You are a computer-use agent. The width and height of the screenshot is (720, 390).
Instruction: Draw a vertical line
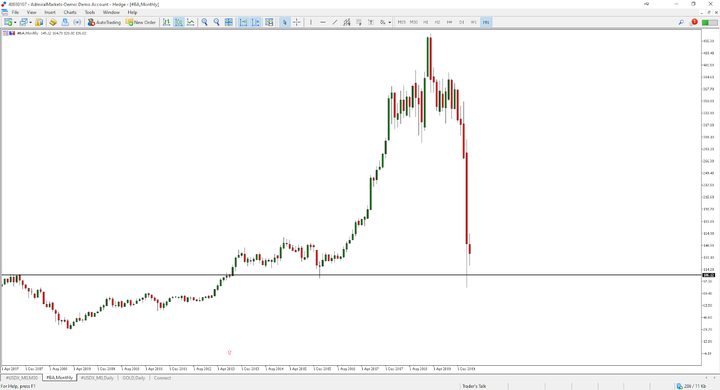coord(311,22)
